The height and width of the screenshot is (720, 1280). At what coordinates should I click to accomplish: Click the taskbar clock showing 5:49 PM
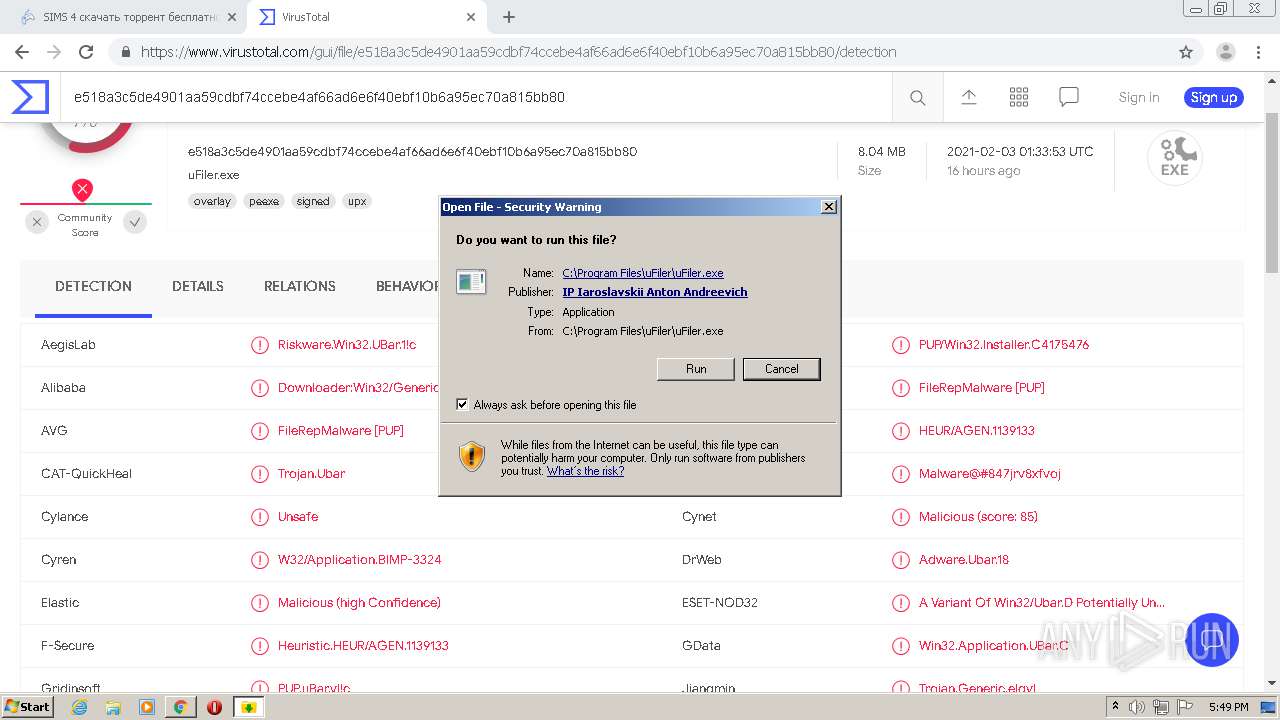[1228, 707]
